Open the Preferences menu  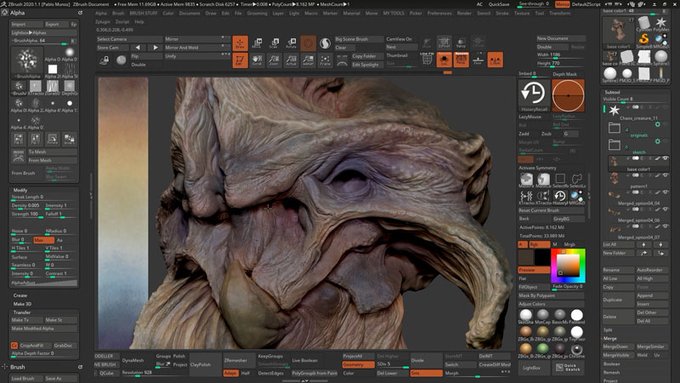[x=439, y=13]
